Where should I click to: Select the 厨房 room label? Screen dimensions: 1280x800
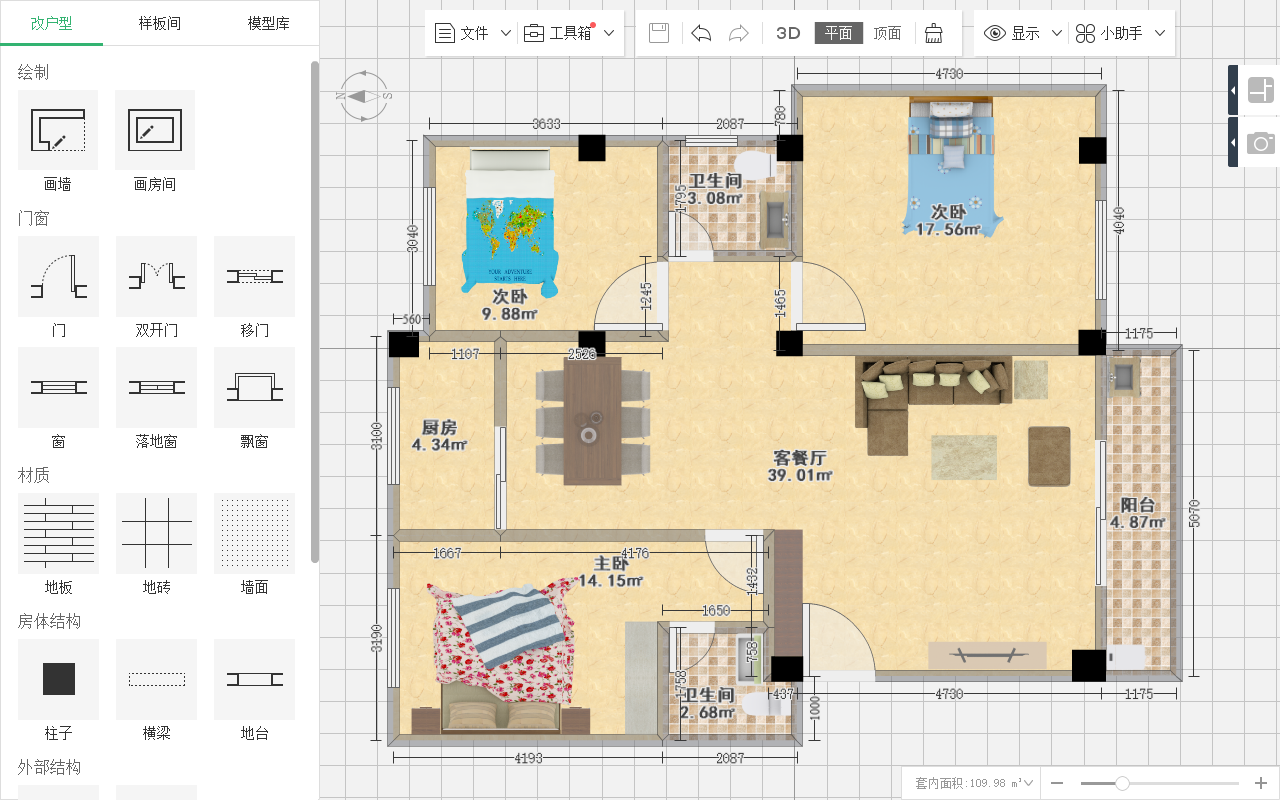[x=438, y=436]
